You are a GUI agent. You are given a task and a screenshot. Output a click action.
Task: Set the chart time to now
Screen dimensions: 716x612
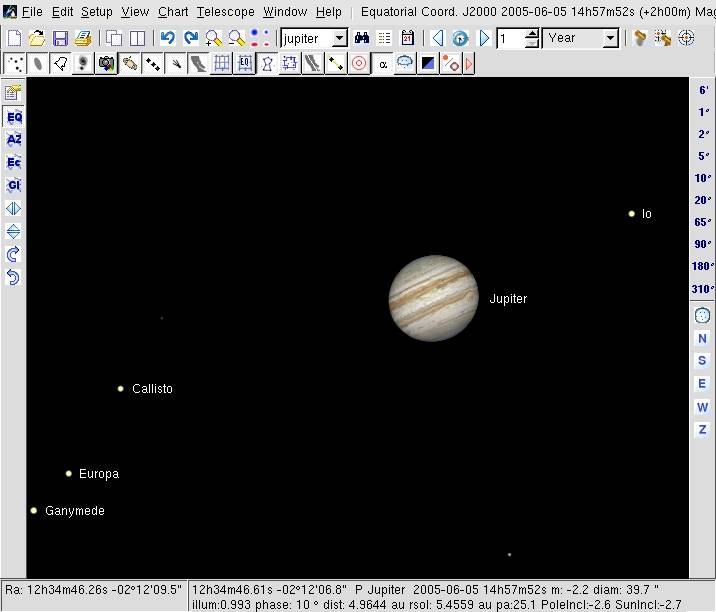coord(460,38)
